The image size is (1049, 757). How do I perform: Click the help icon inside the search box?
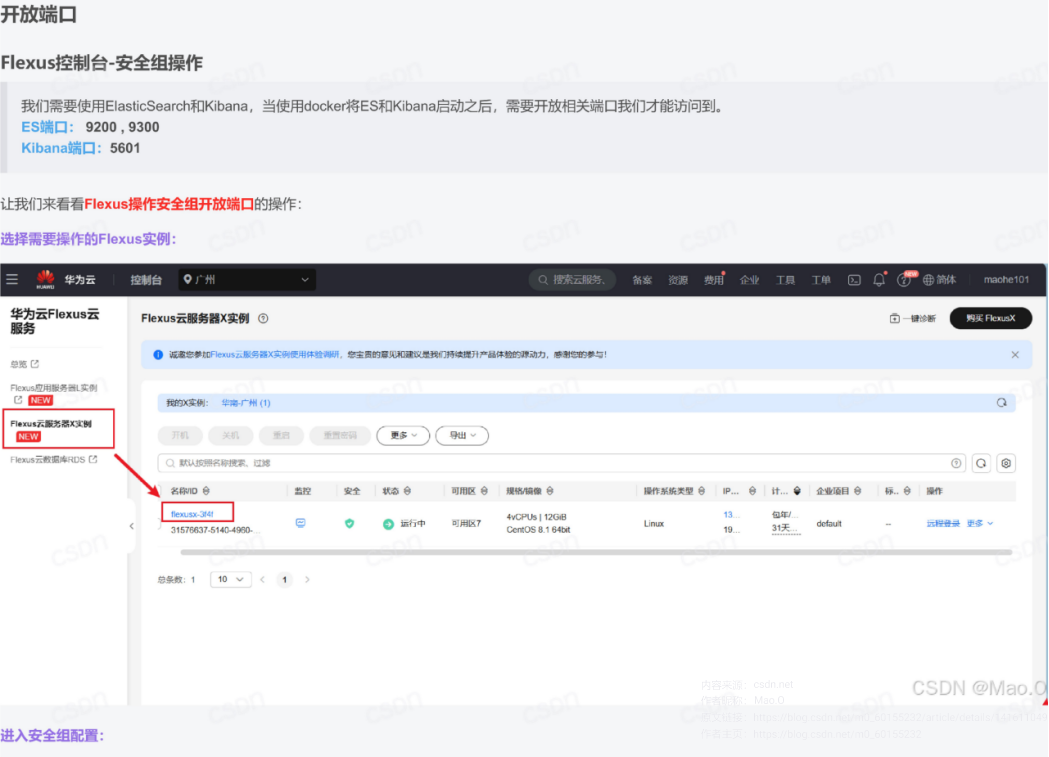[956, 463]
